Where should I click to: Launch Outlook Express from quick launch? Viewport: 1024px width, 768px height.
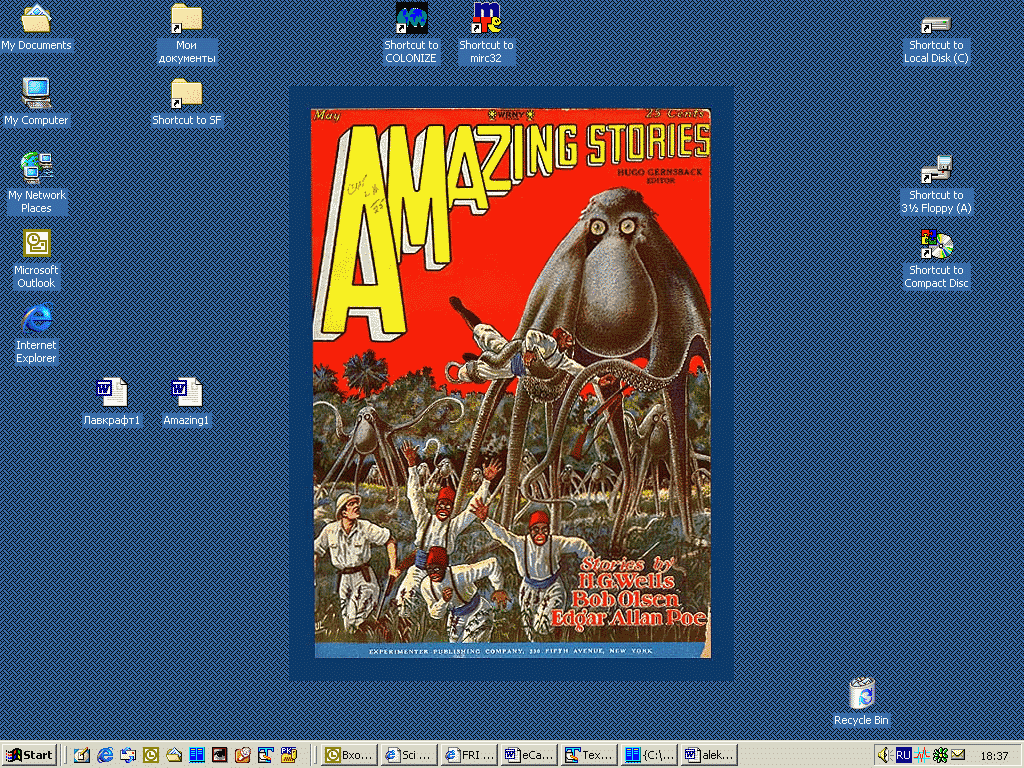pyautogui.click(x=127, y=755)
